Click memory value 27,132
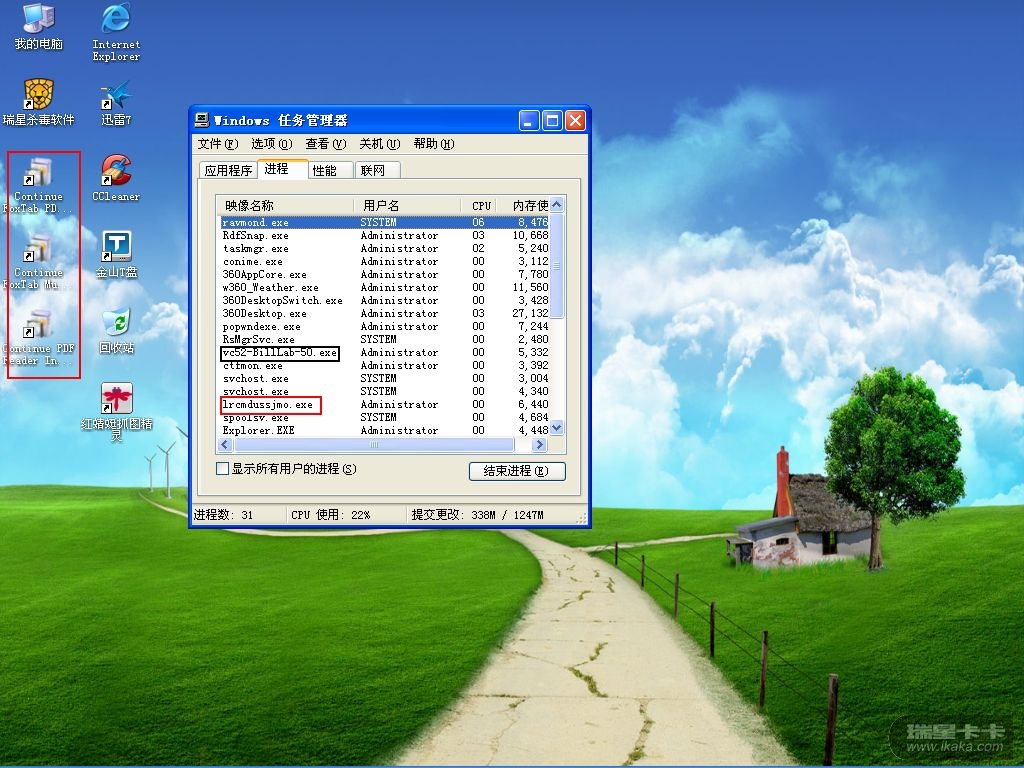The width and height of the screenshot is (1024, 768). coord(530,313)
